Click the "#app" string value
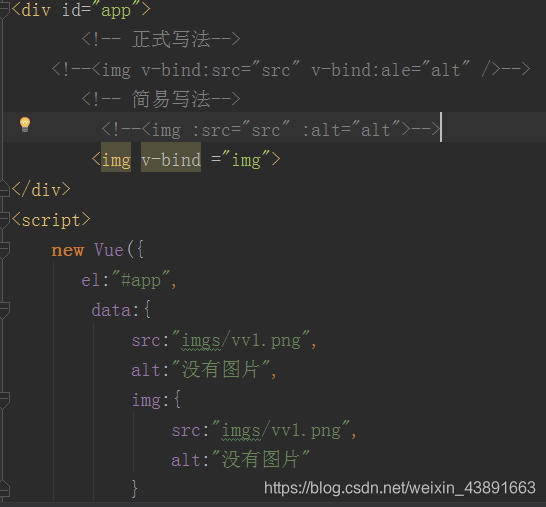Image resolution: width=546 pixels, height=507 pixels. [x=141, y=280]
